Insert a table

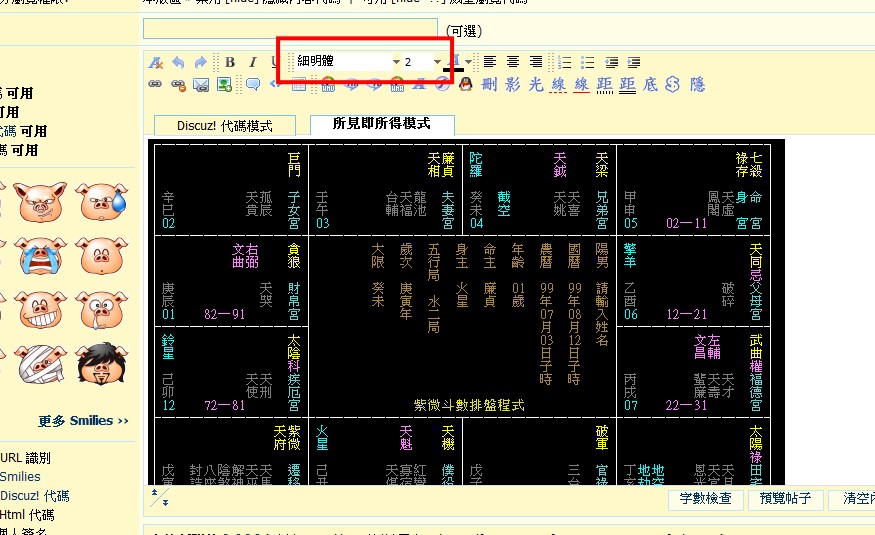(x=299, y=85)
